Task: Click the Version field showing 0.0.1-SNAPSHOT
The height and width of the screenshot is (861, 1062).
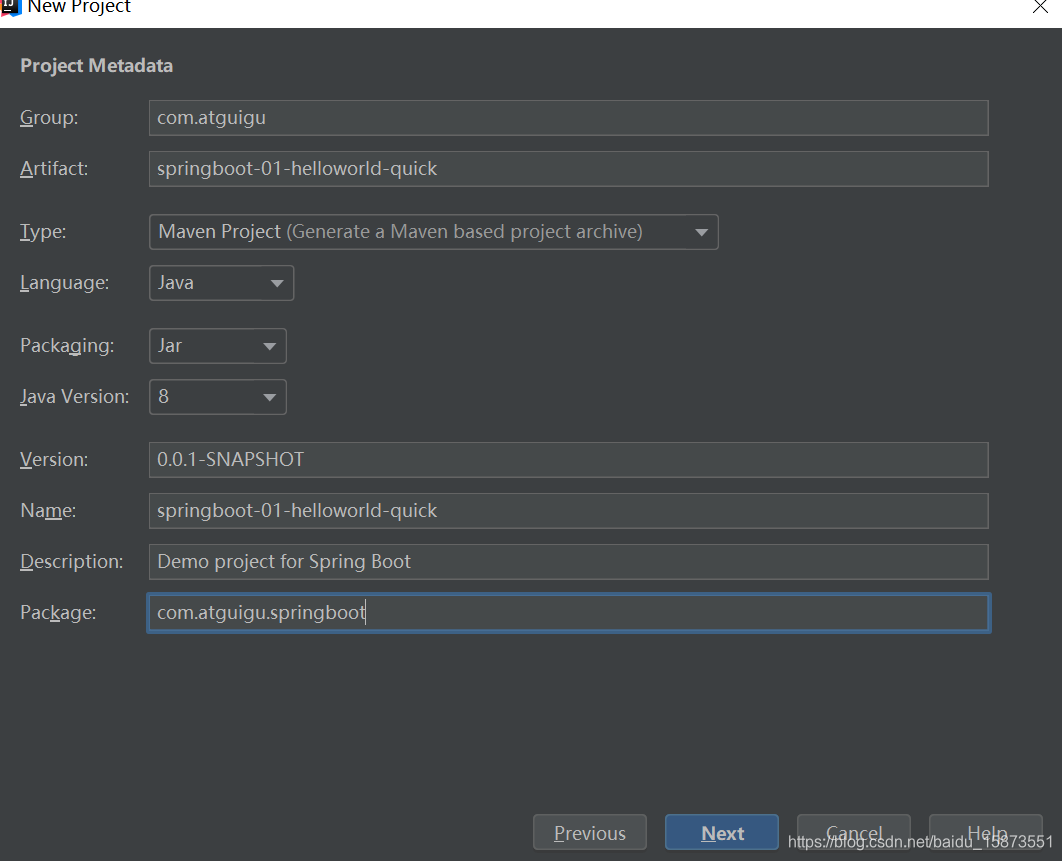Action: 568,459
